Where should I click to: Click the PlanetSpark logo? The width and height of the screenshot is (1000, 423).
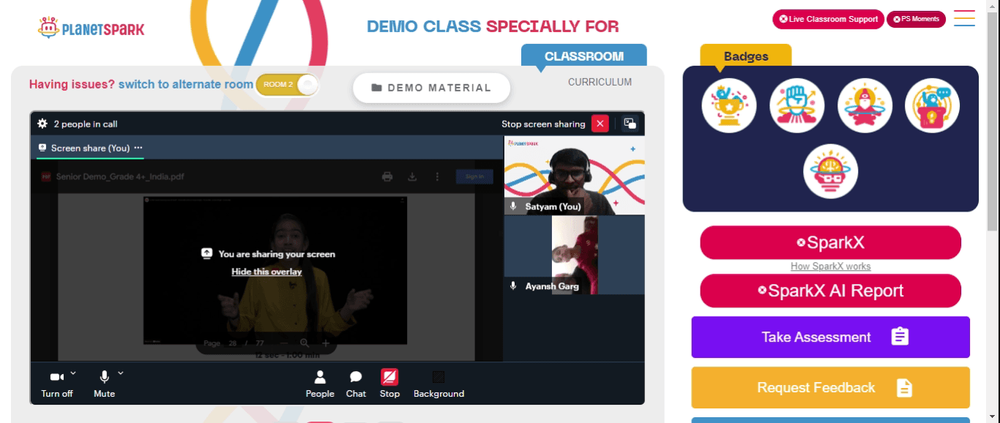click(x=91, y=28)
